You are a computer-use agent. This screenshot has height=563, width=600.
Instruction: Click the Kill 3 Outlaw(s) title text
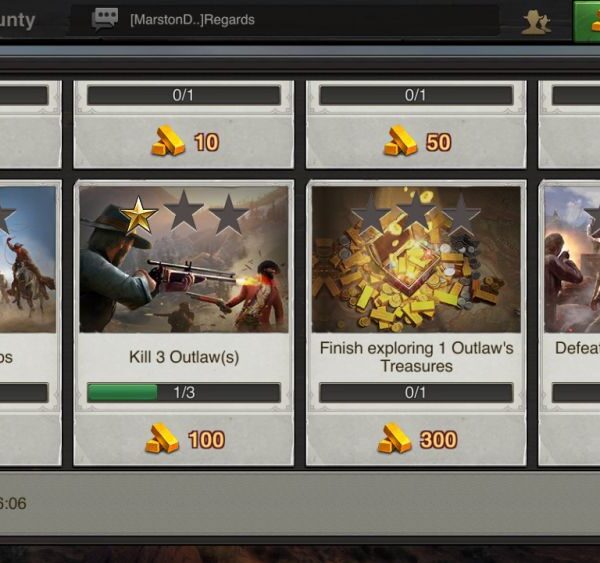pyautogui.click(x=184, y=357)
